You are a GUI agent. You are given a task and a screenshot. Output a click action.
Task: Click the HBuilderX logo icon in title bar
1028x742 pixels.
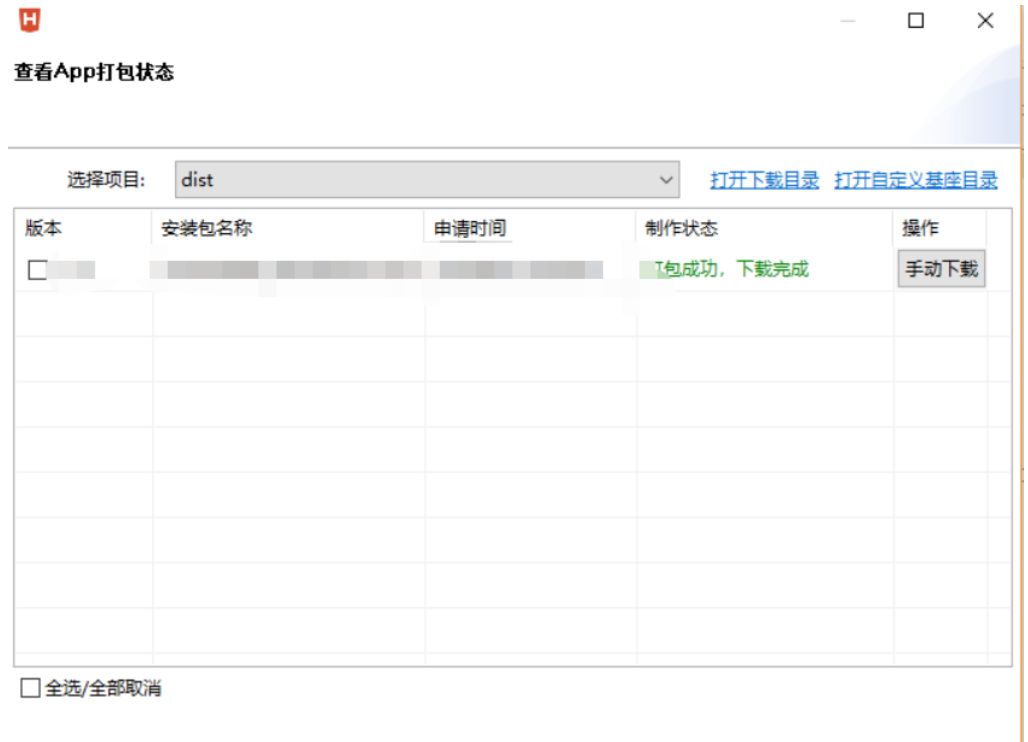tap(29, 19)
